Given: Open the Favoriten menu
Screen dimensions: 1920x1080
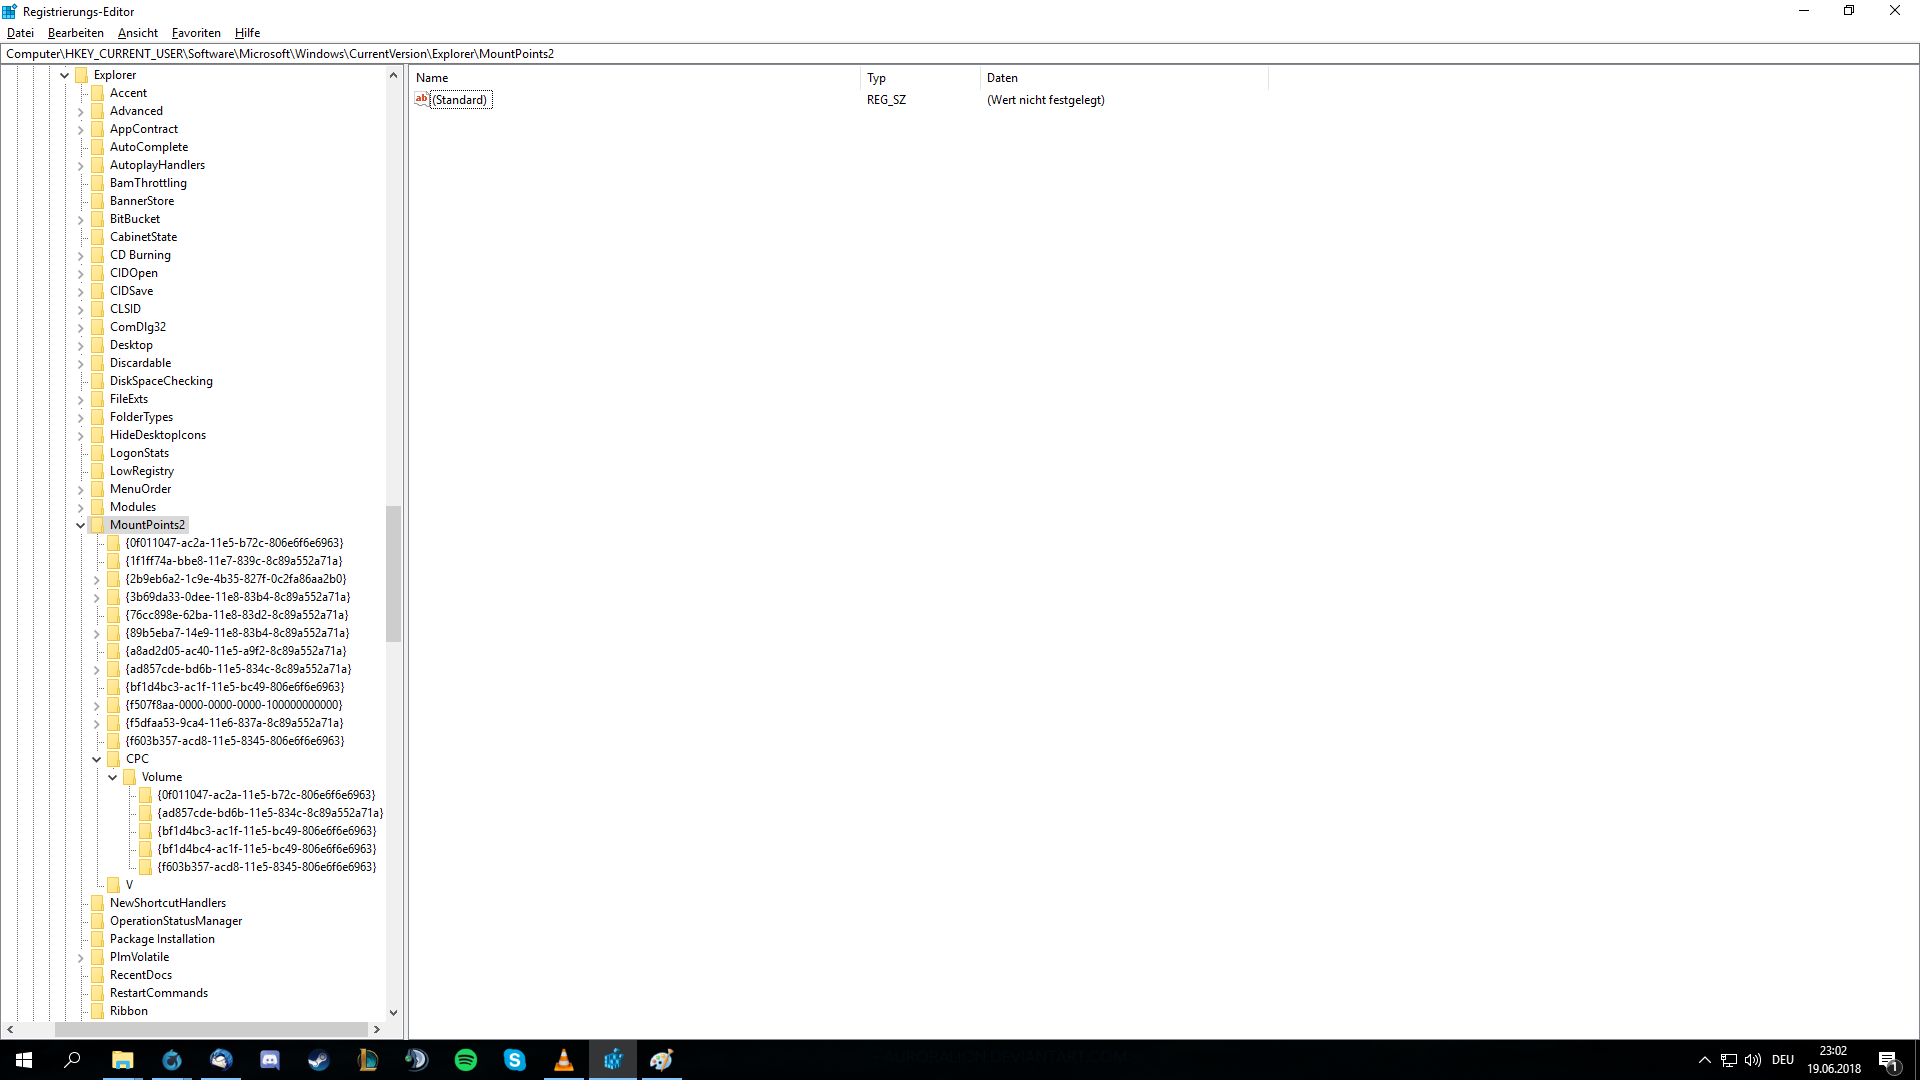Looking at the screenshot, I should tap(196, 33).
